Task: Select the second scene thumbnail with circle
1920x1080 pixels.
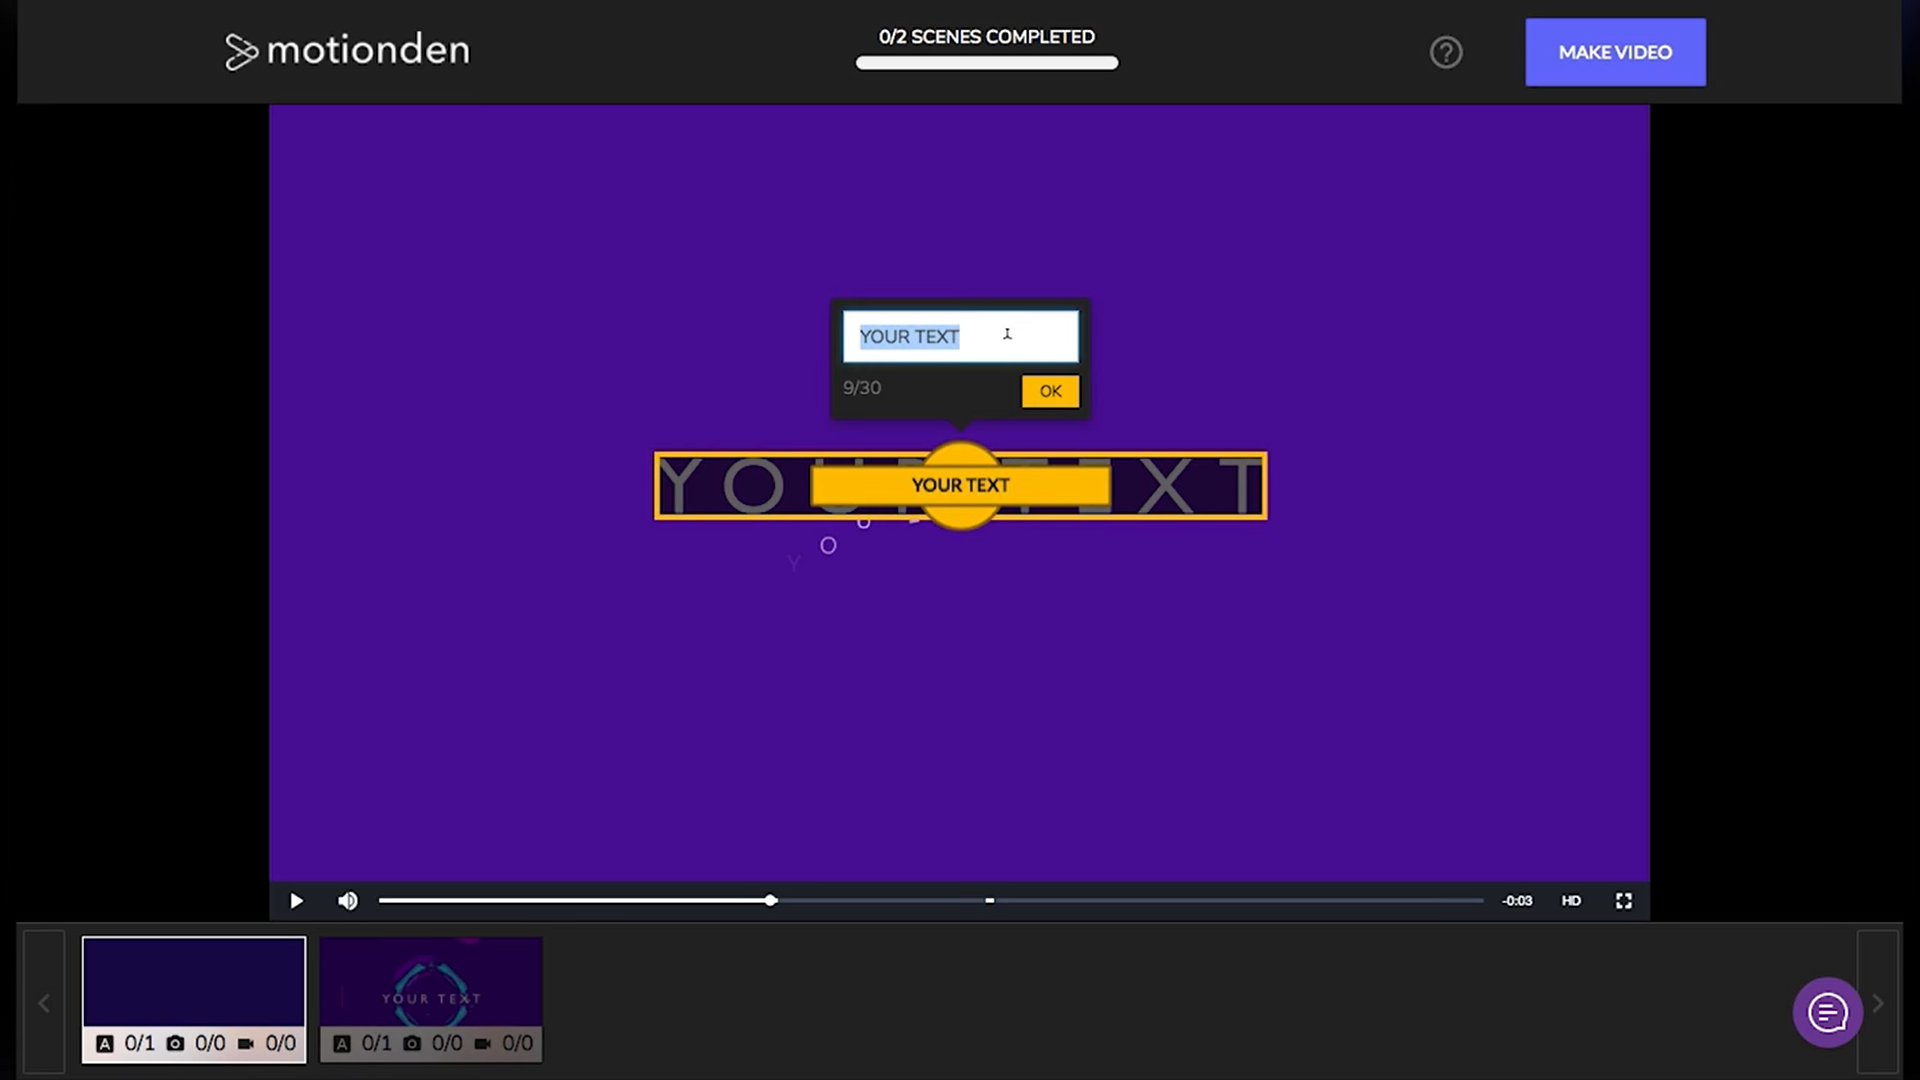Action: pyautogui.click(x=431, y=982)
